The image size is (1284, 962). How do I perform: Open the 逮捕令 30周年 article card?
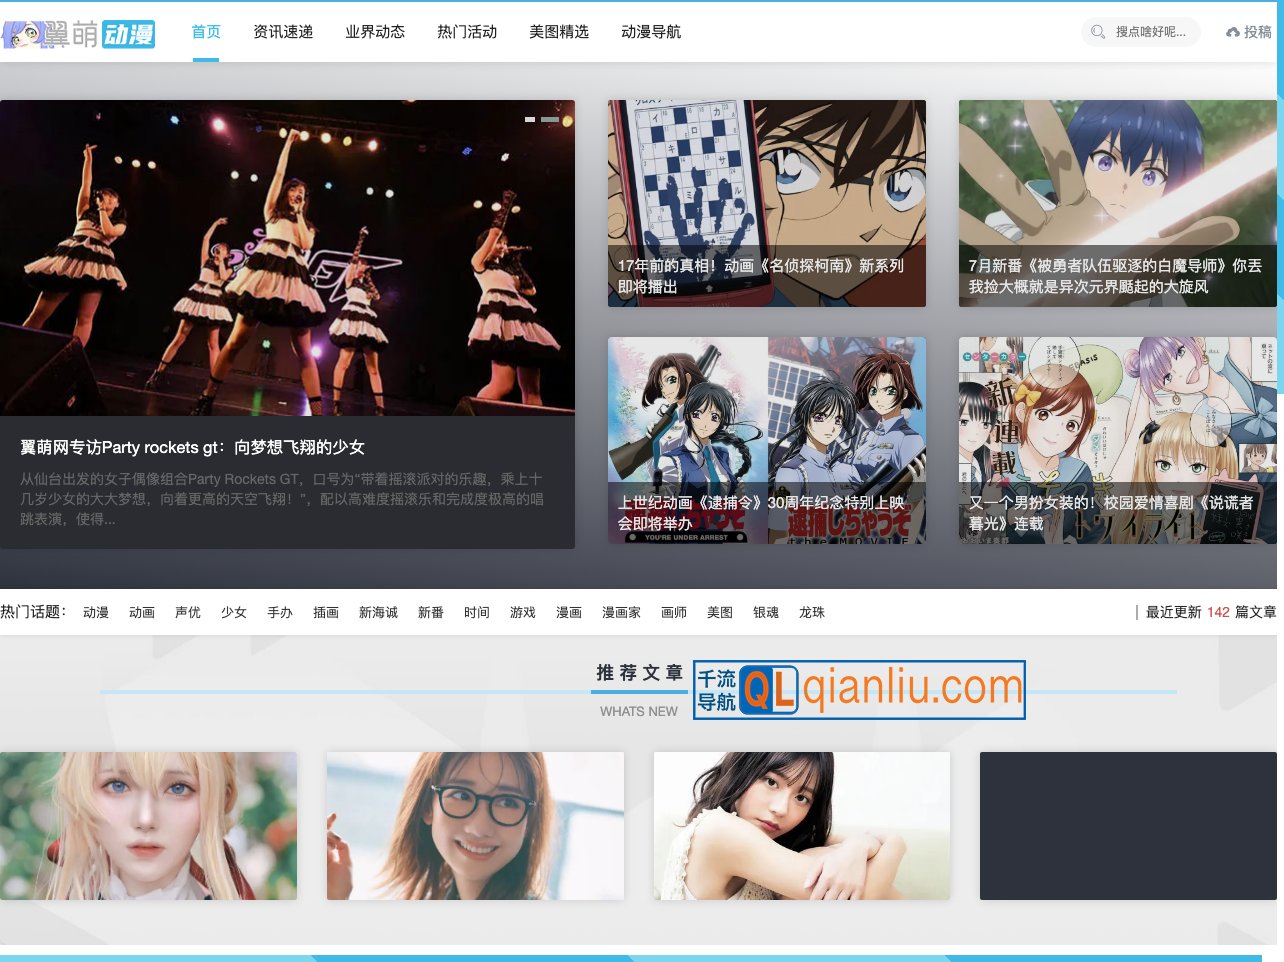[766, 440]
